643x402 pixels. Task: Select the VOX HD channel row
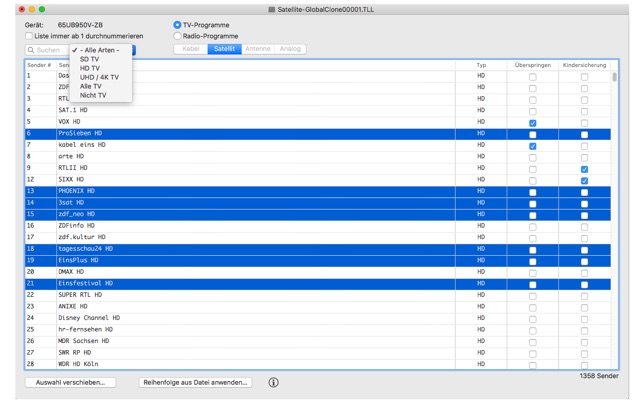tap(318, 122)
